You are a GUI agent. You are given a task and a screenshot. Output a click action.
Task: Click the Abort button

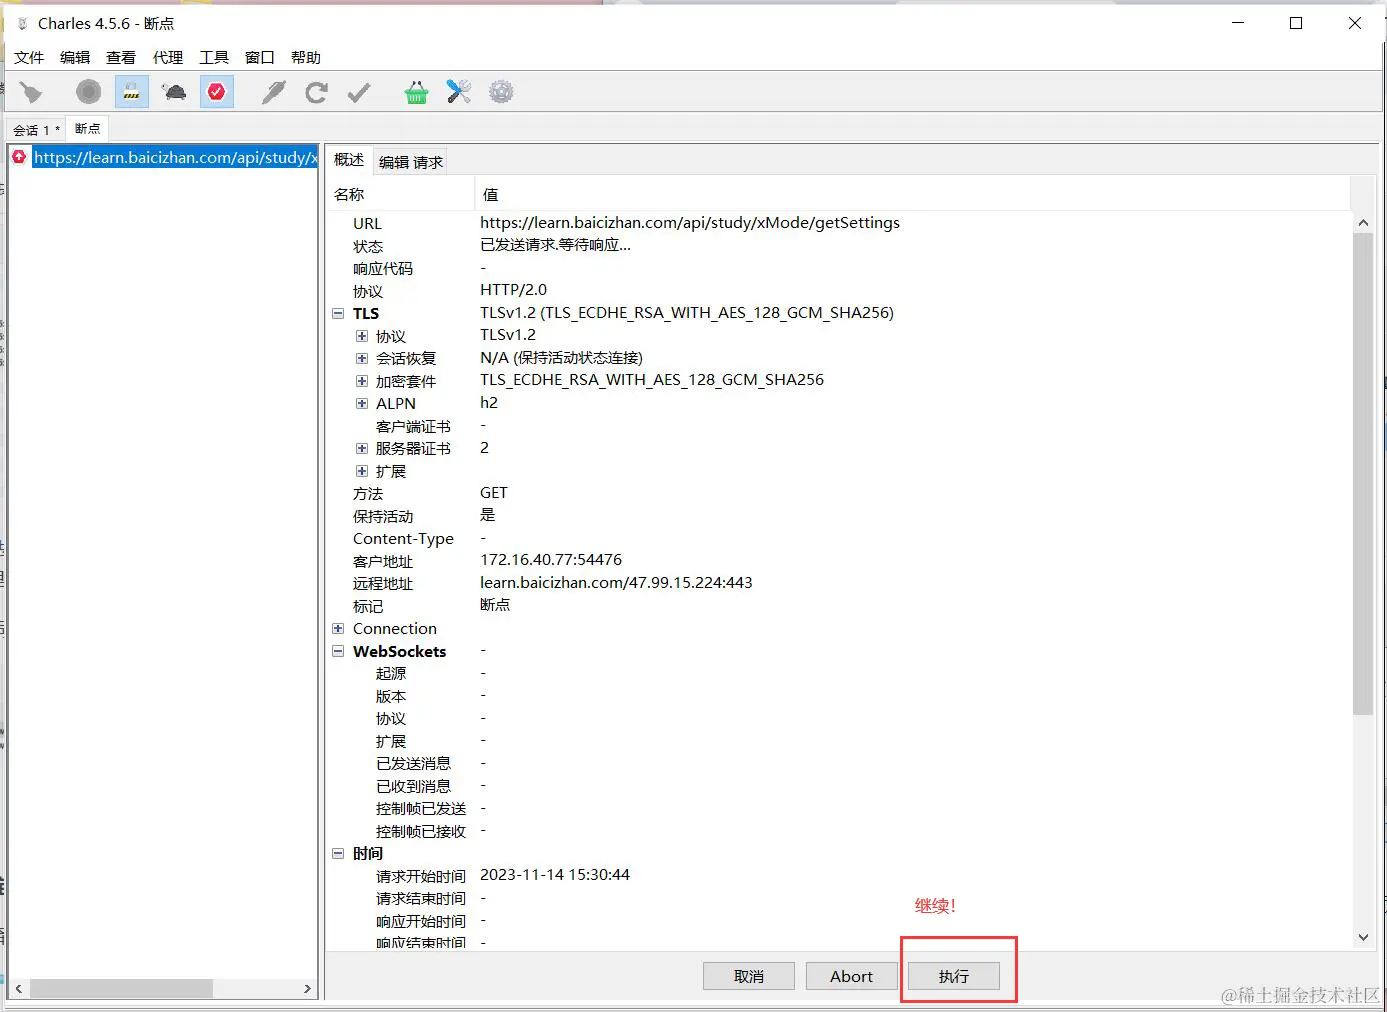(x=852, y=976)
